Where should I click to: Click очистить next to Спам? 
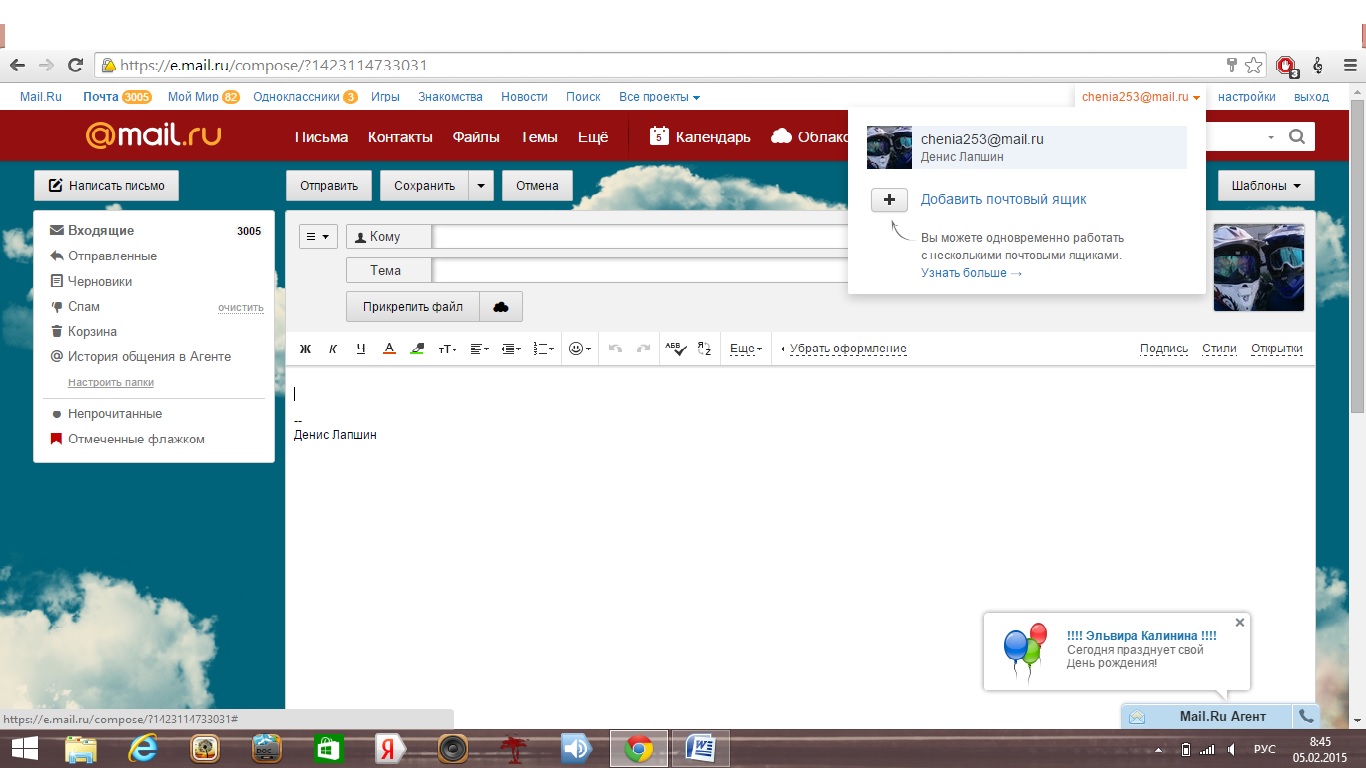point(241,308)
